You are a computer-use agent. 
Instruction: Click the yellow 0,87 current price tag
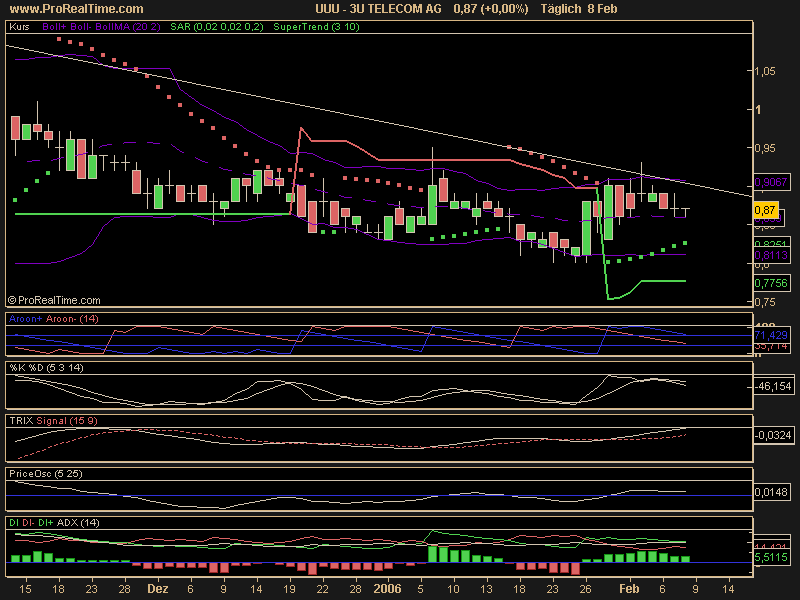[x=765, y=210]
